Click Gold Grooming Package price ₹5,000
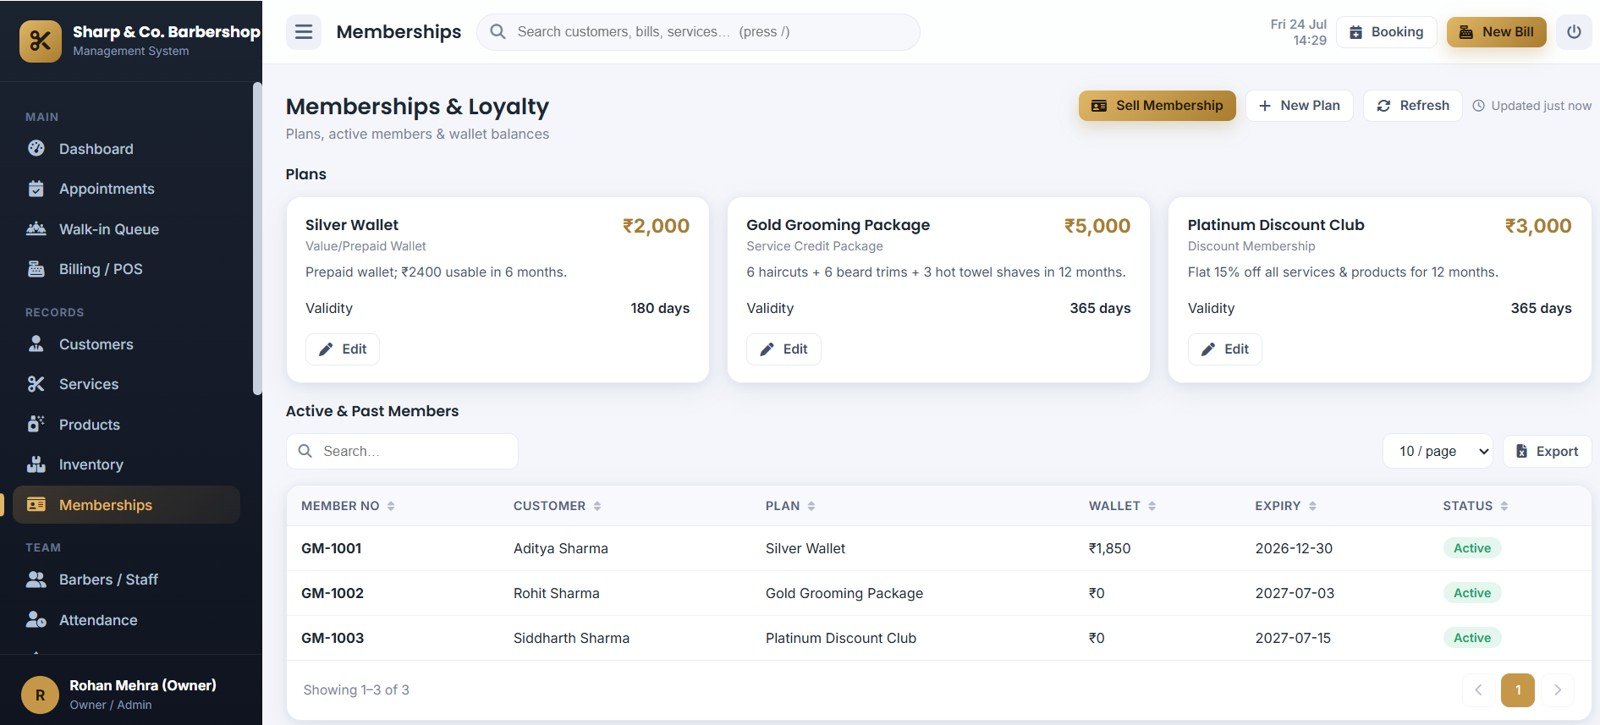1600x725 pixels. (1097, 226)
